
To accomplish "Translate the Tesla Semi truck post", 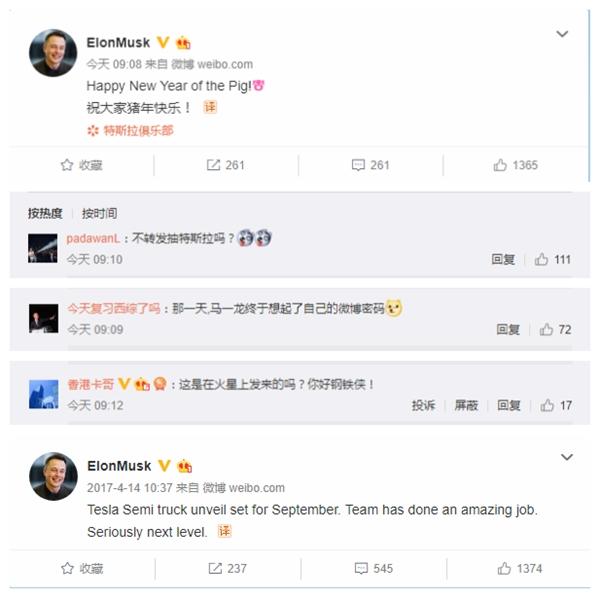I will [x=225, y=531].
